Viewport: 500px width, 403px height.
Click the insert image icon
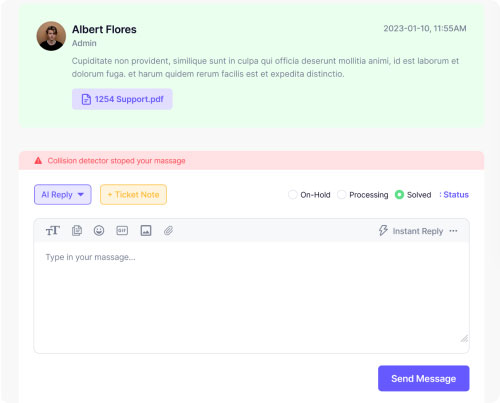pos(146,231)
